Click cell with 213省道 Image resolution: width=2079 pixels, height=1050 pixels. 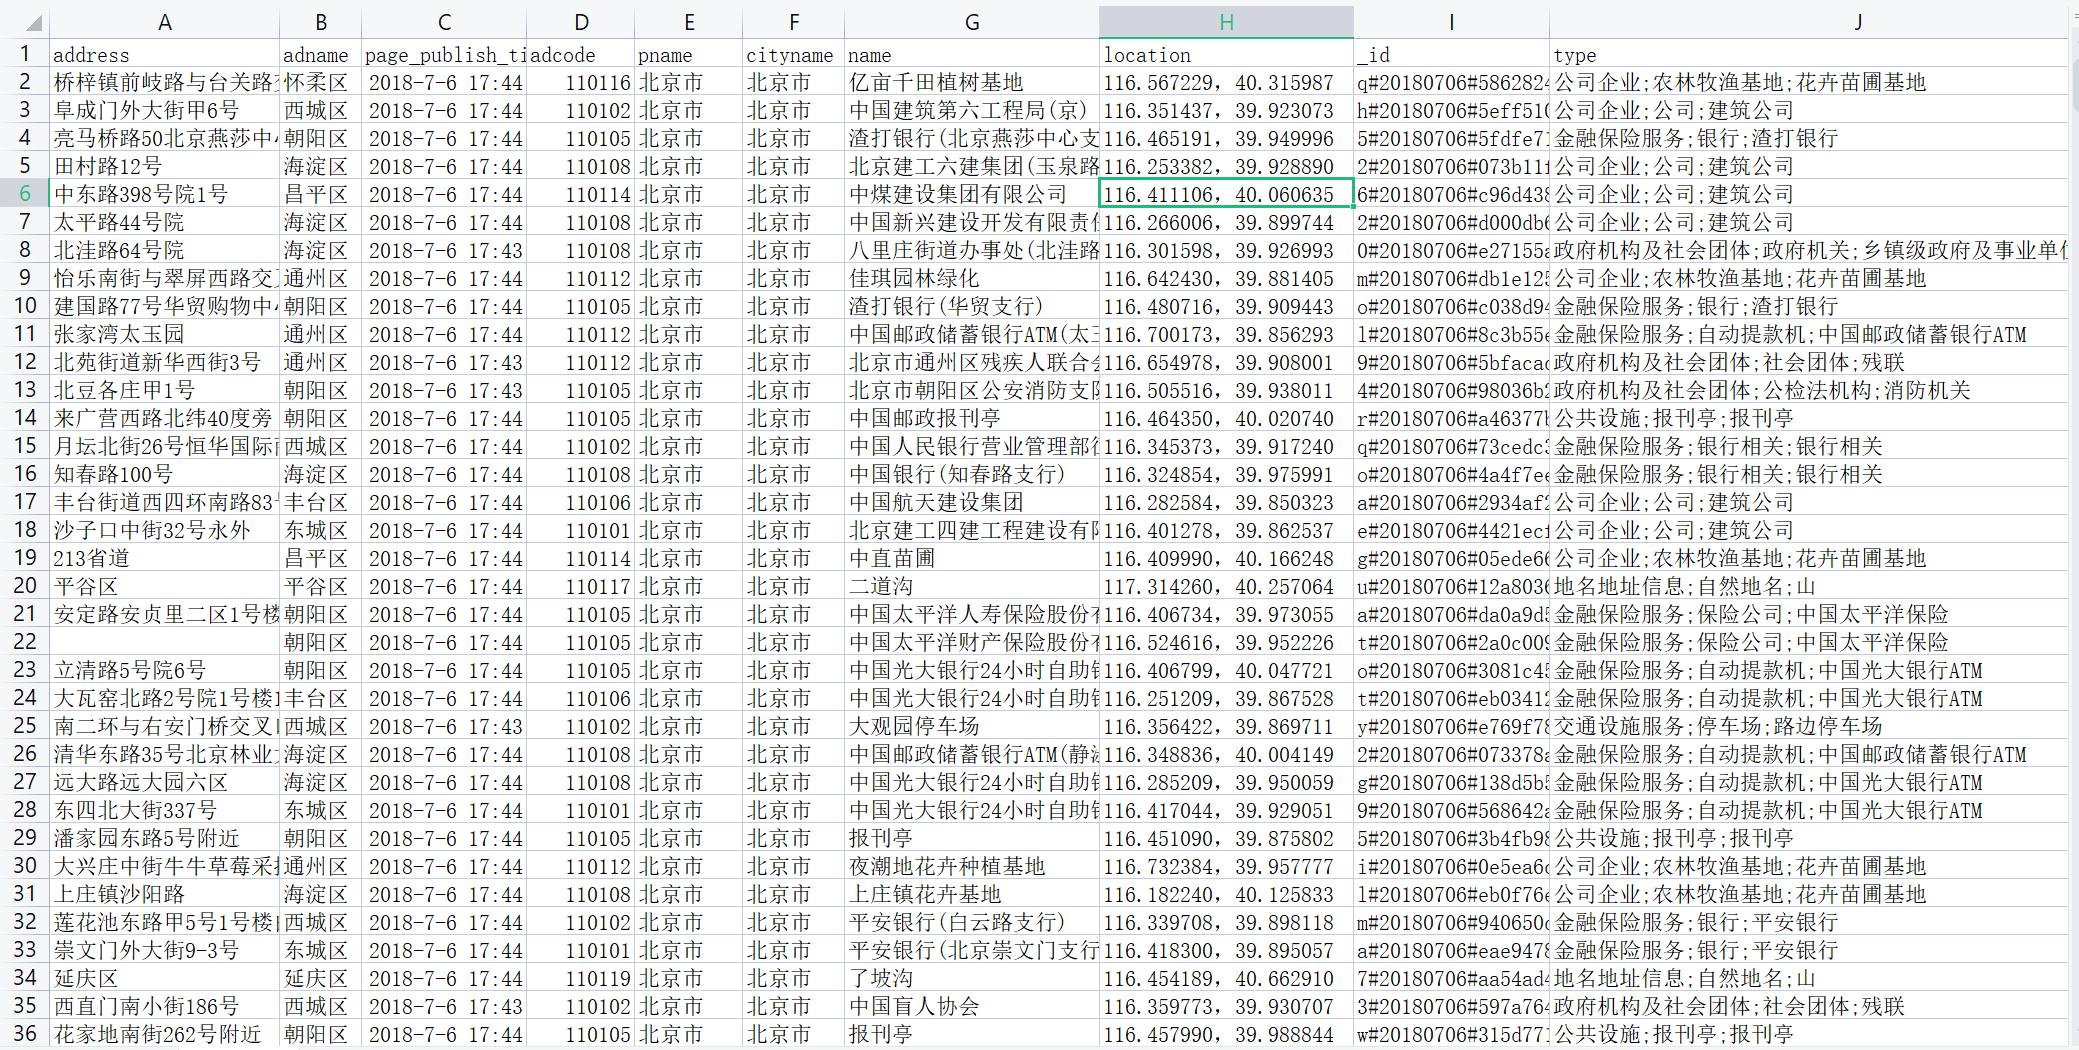(x=165, y=558)
